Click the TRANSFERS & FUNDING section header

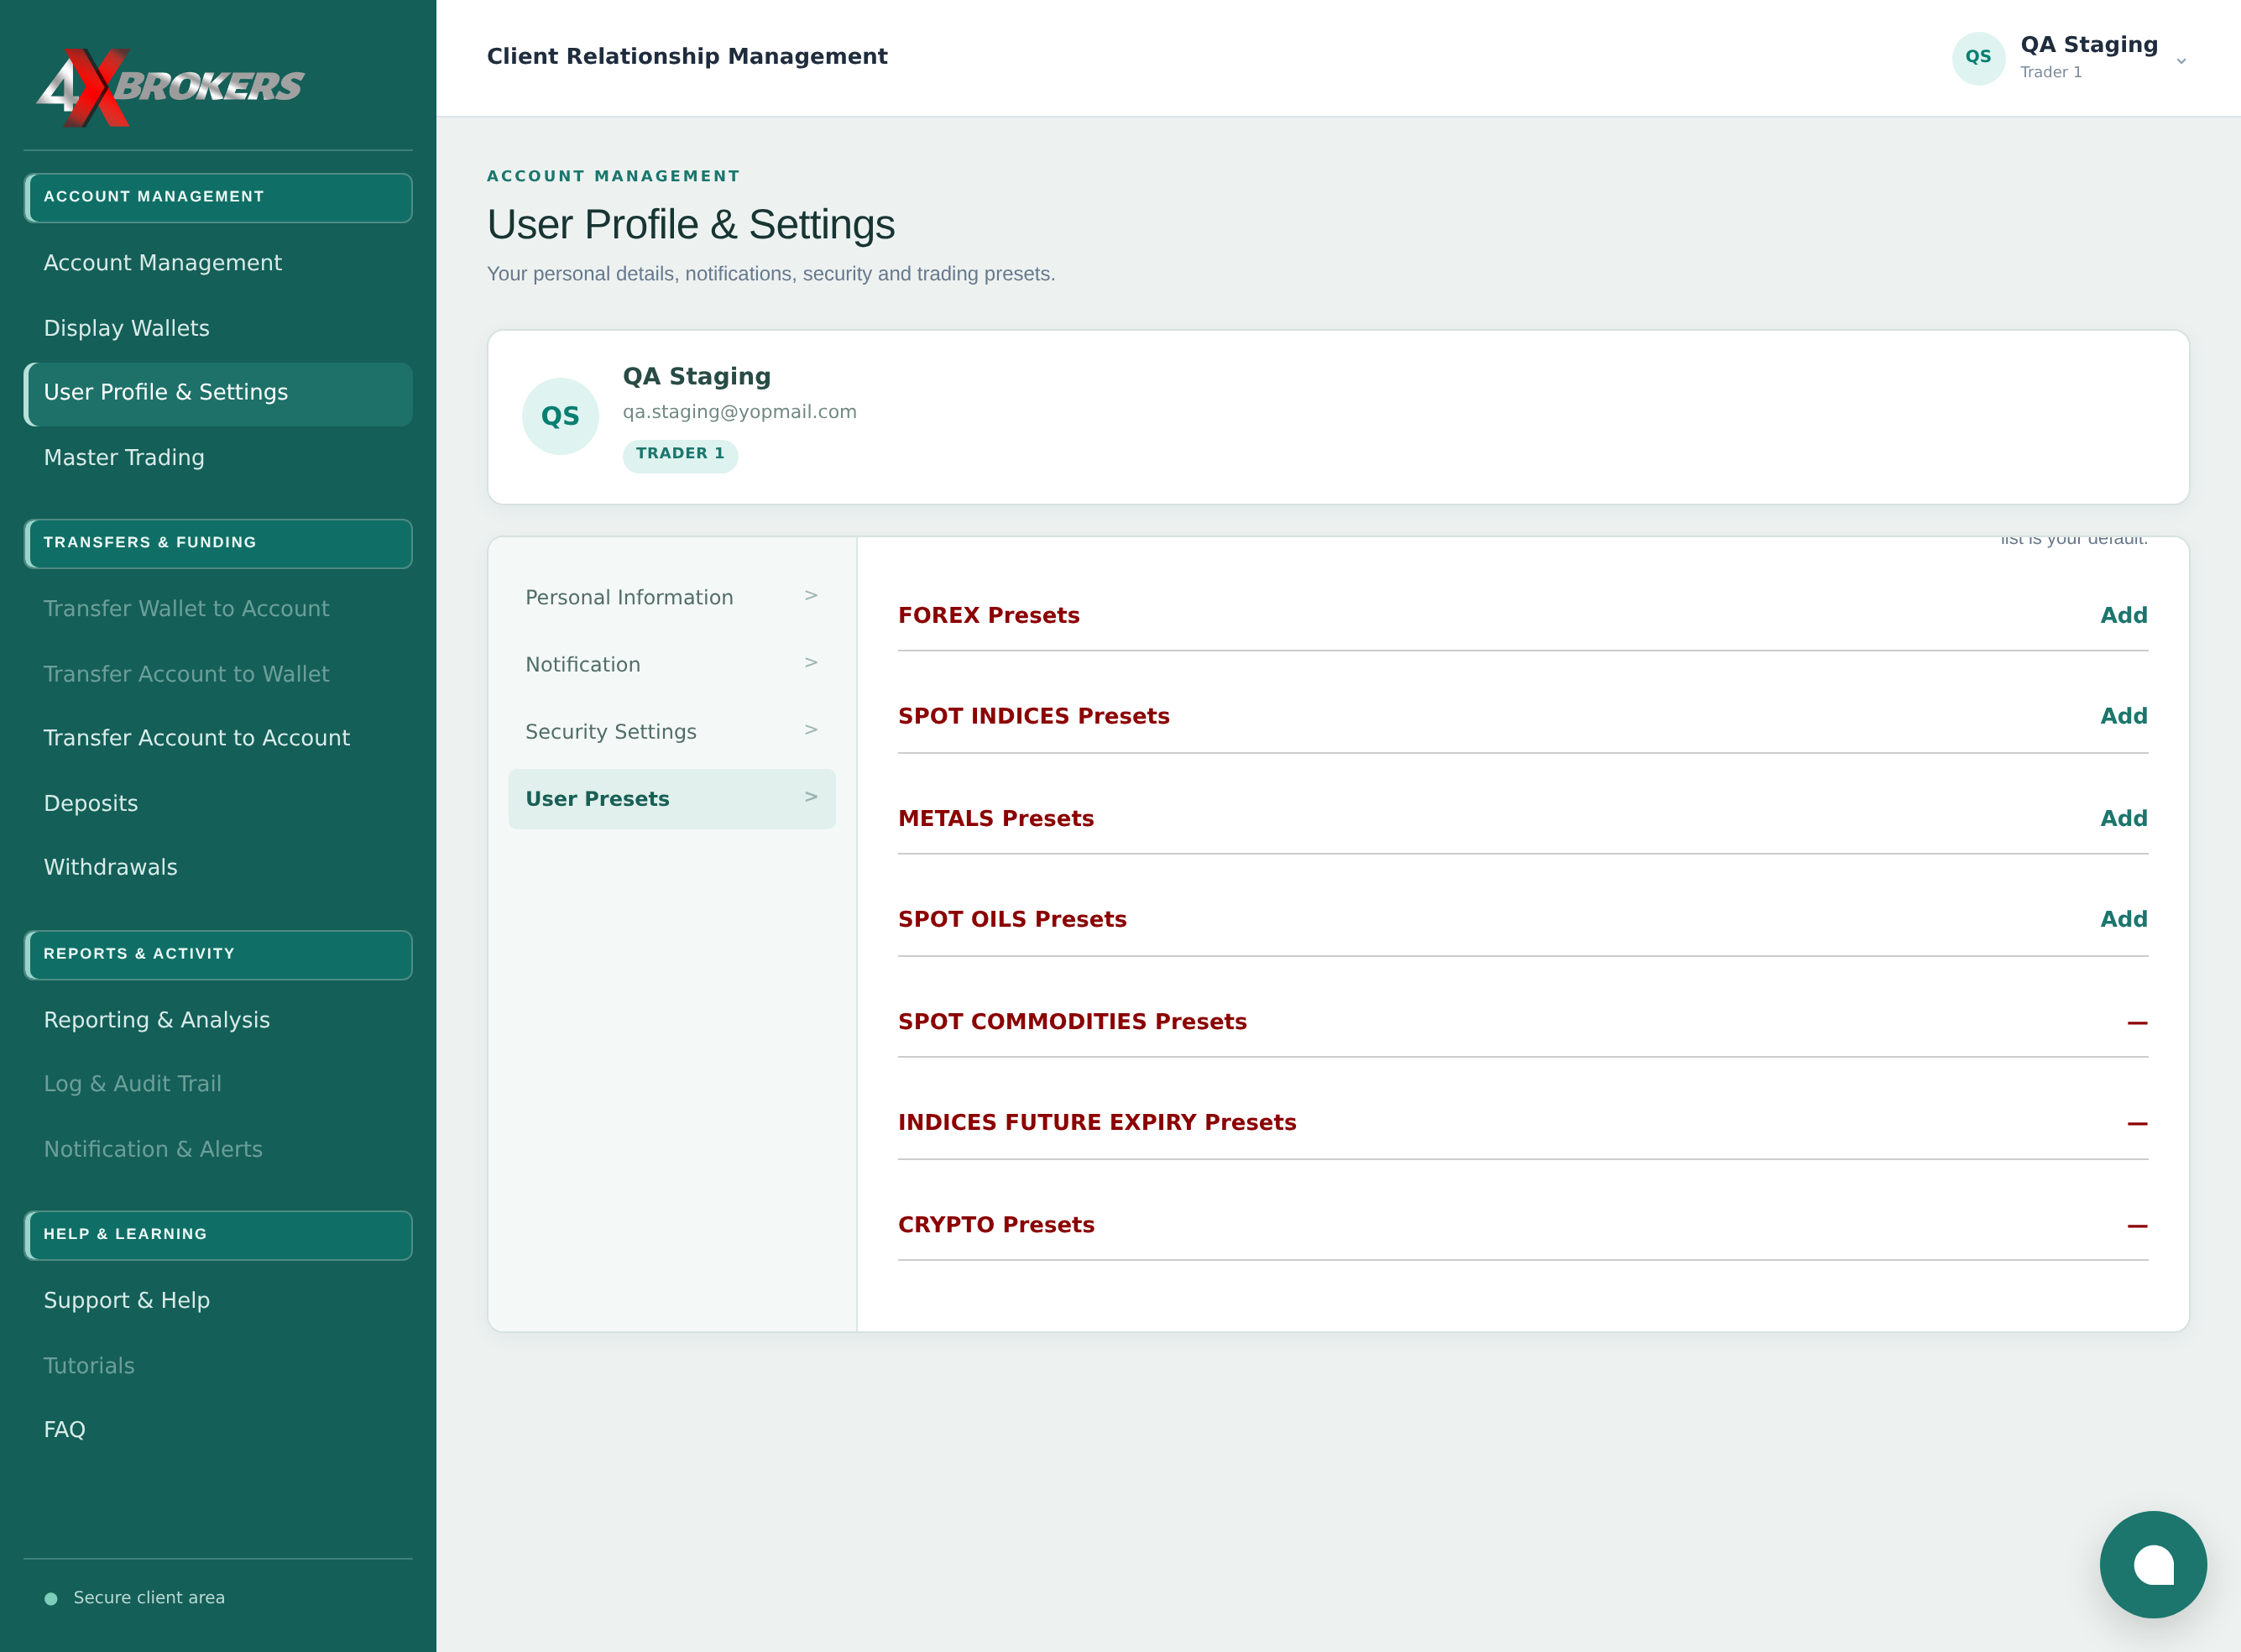click(218, 543)
